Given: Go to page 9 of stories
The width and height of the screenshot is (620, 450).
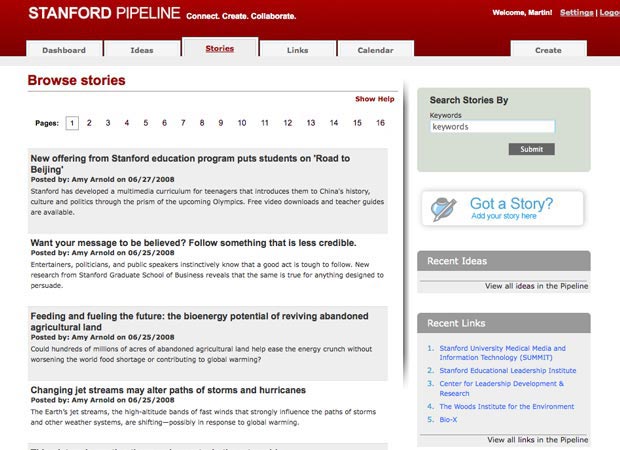Looking at the screenshot, I should (221, 123).
